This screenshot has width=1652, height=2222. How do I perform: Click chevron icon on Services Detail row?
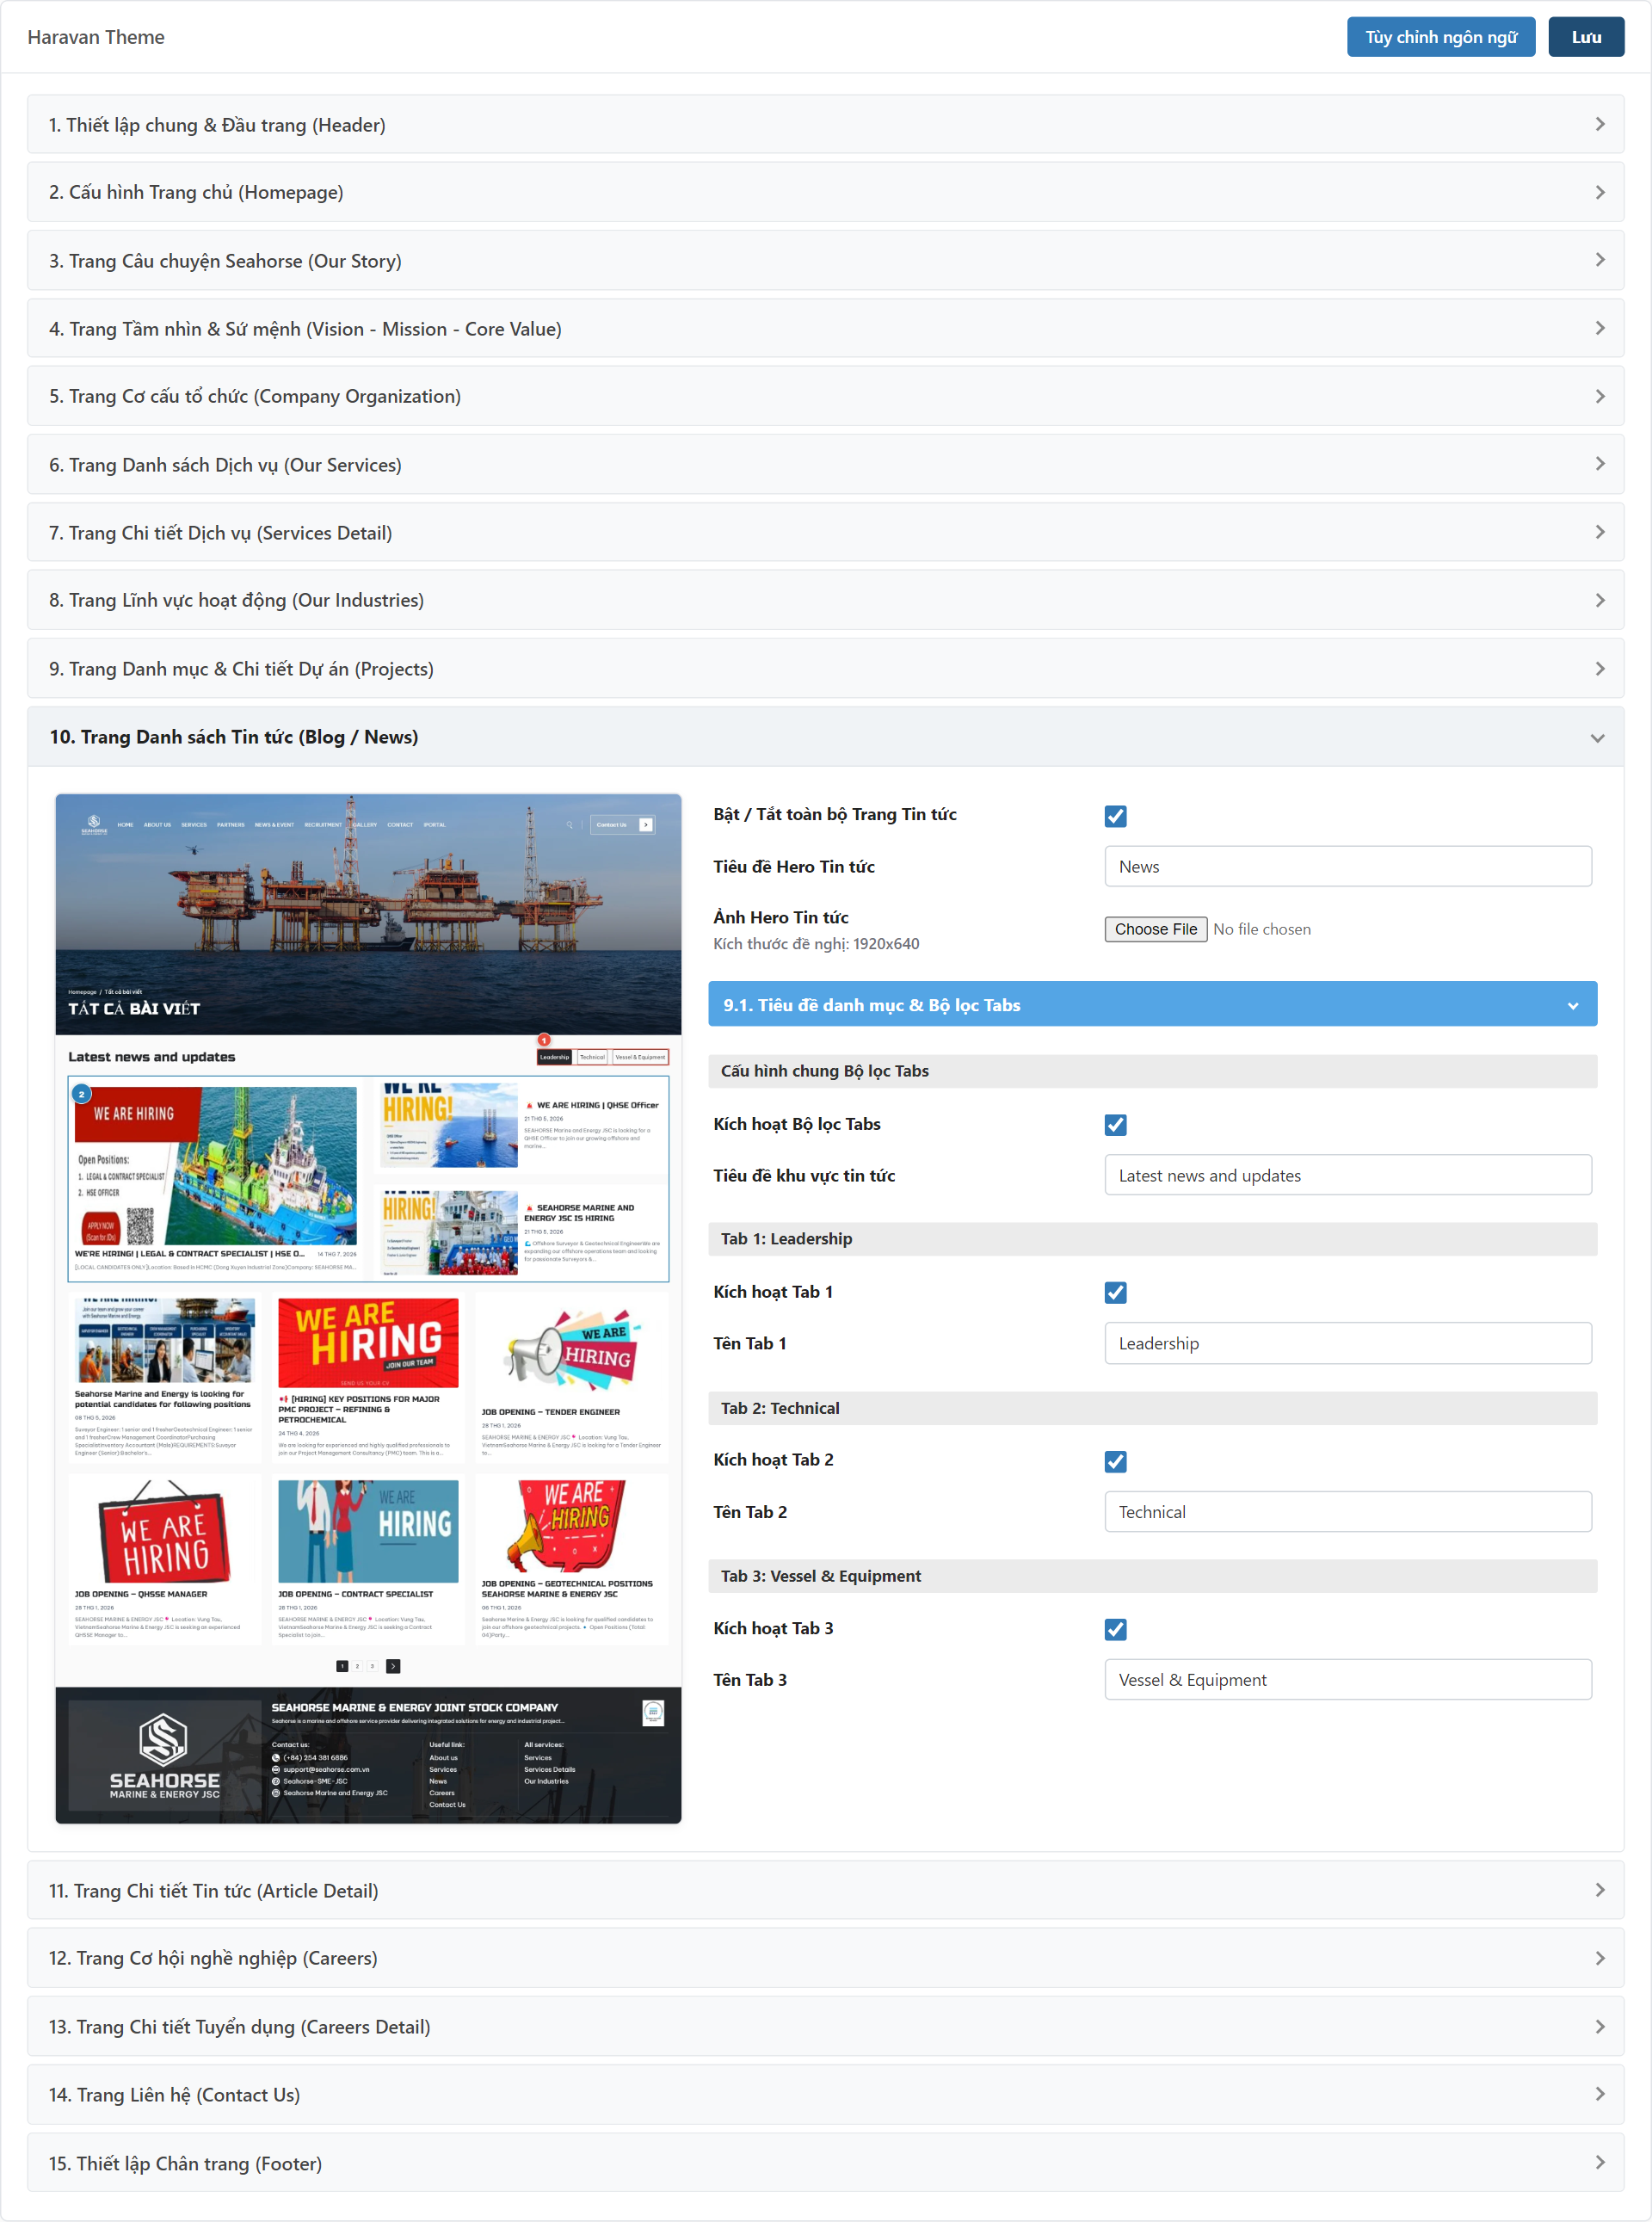click(x=1599, y=532)
